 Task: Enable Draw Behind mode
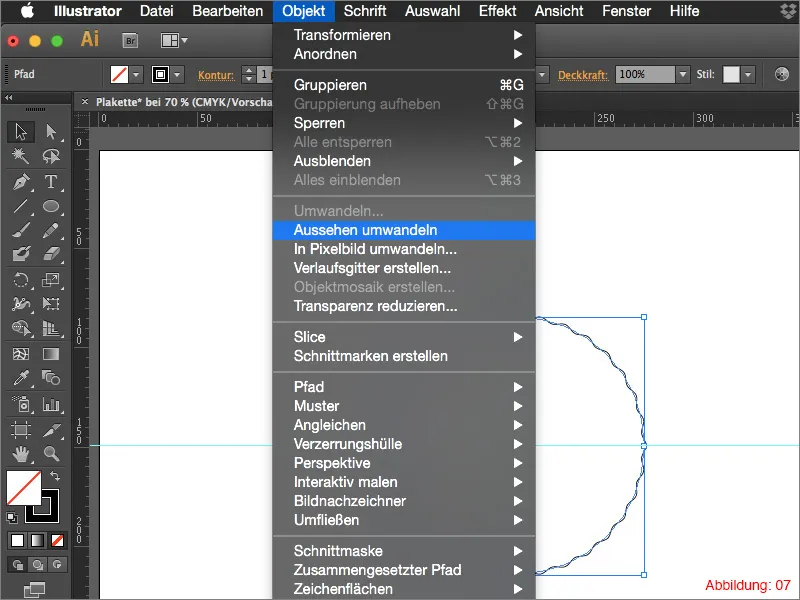[37, 565]
